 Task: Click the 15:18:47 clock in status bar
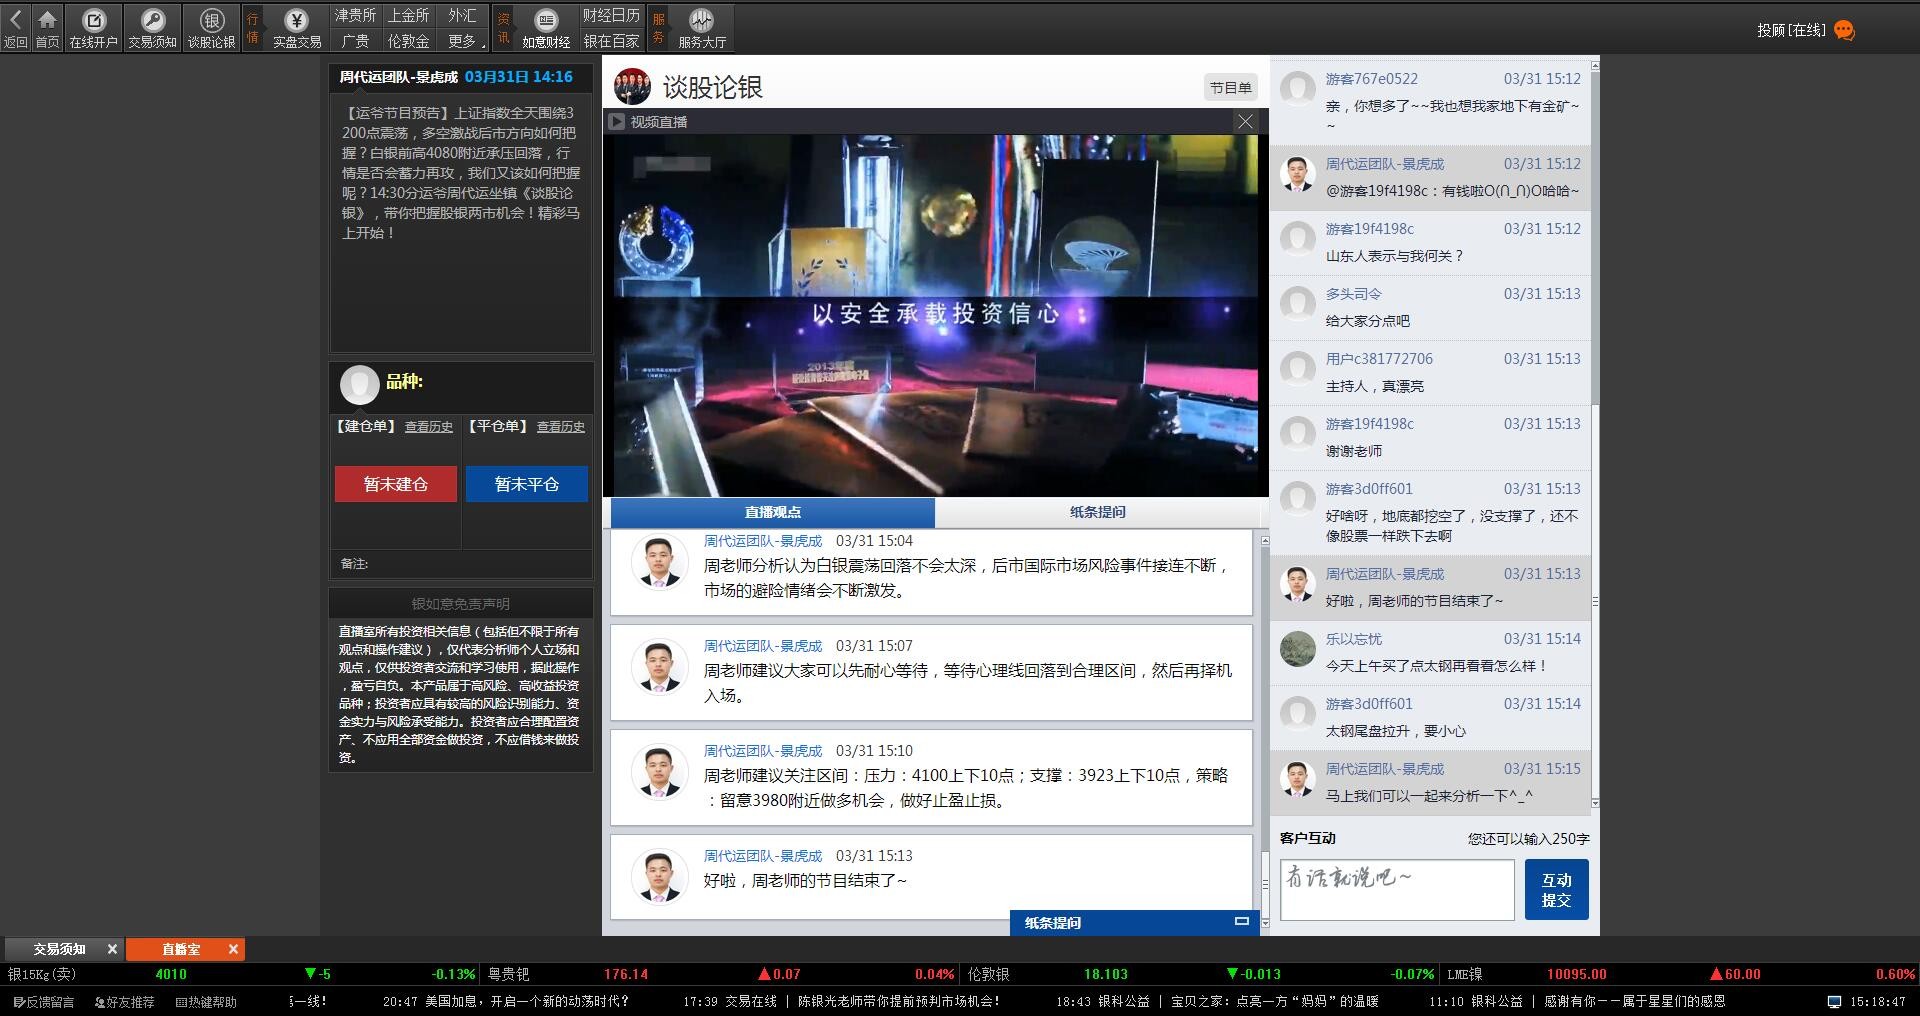[1878, 1001]
